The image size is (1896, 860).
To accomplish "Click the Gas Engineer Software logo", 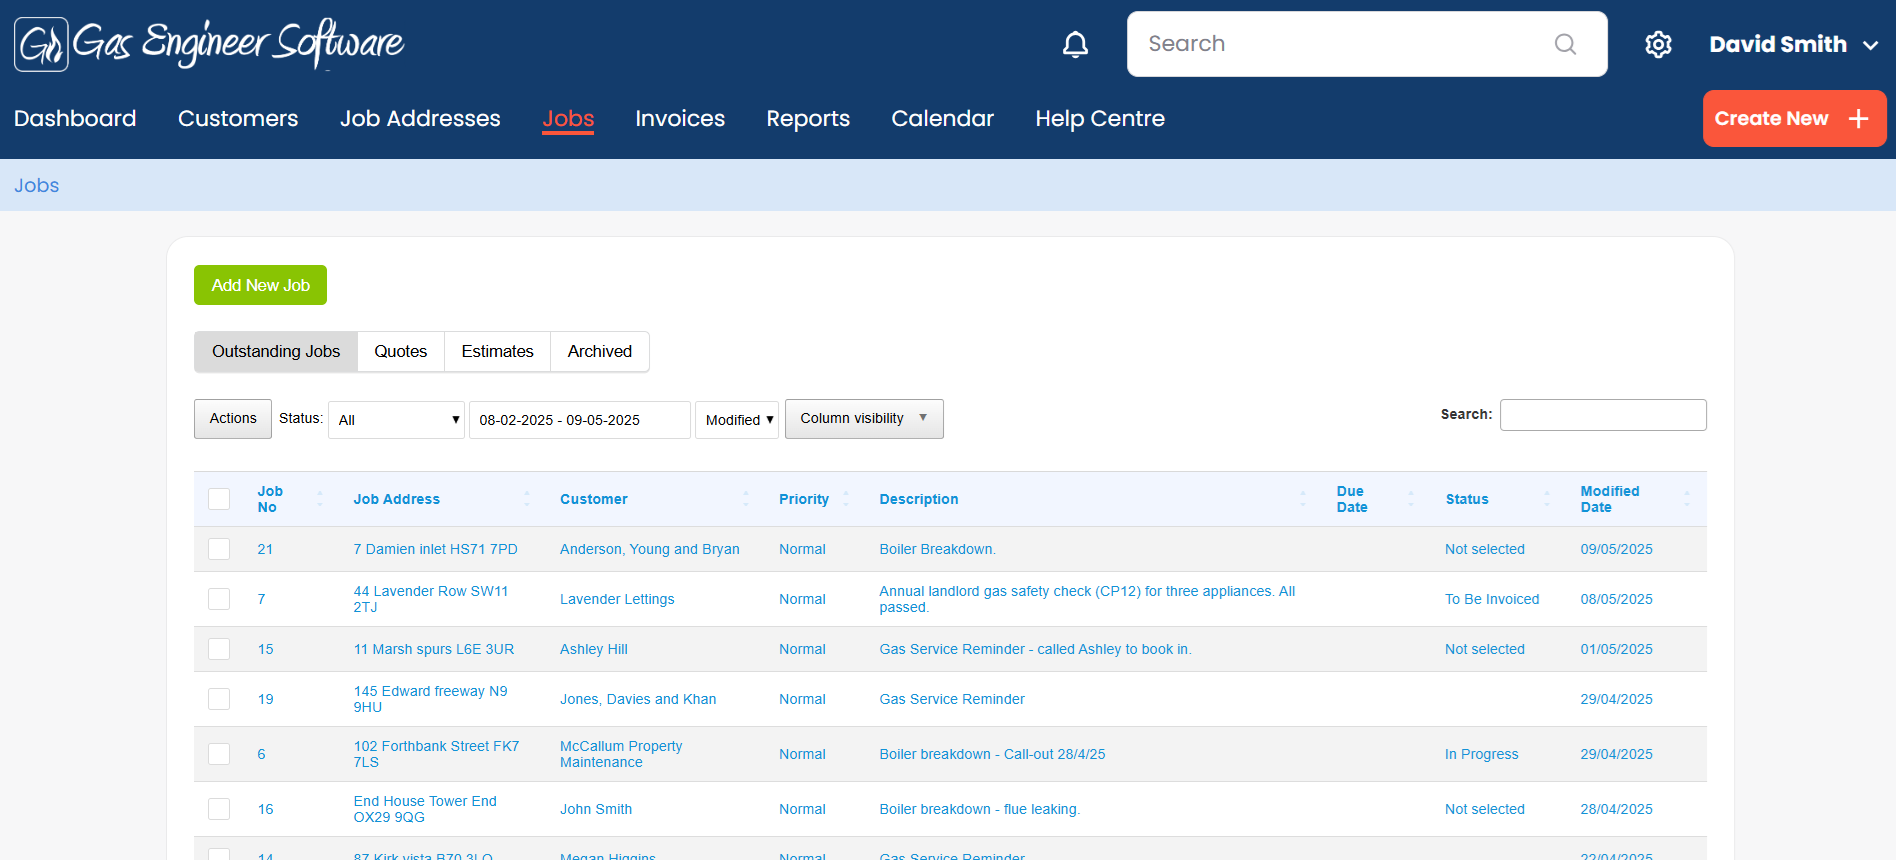I will pos(209,44).
